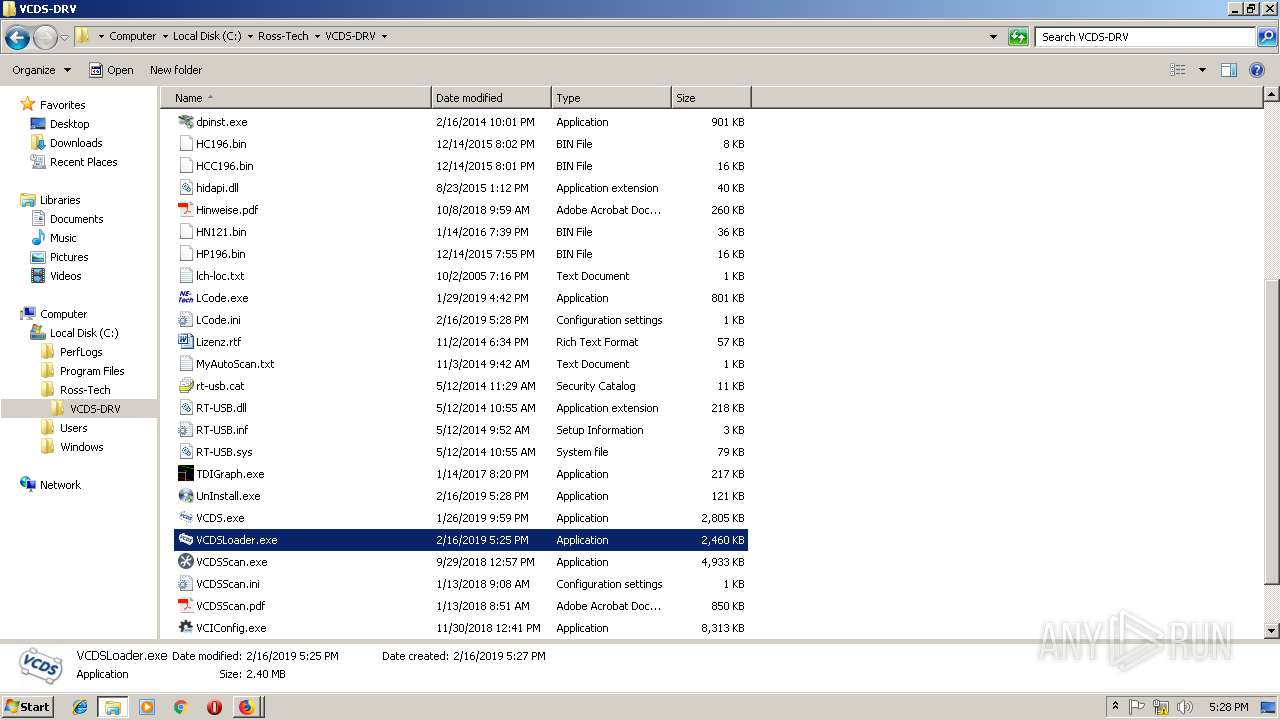Change the view with the Views icon

coord(1178,70)
